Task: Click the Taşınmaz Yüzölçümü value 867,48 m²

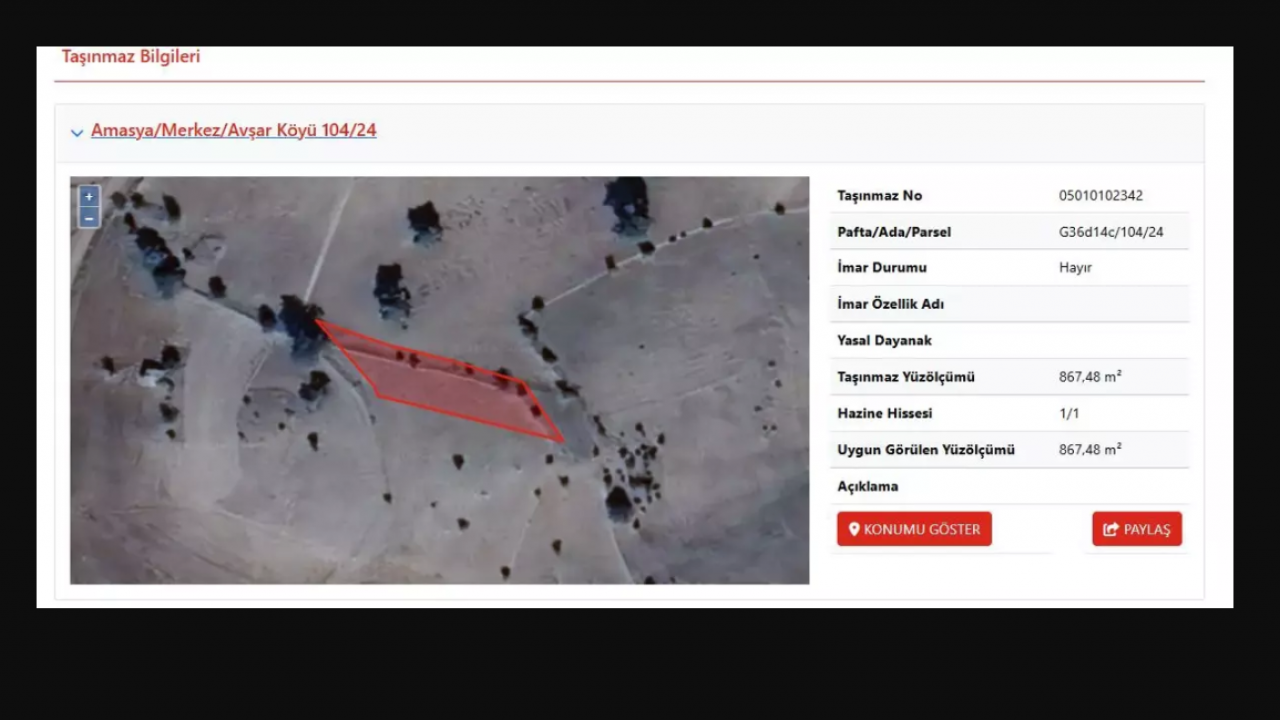Action: tap(1089, 377)
